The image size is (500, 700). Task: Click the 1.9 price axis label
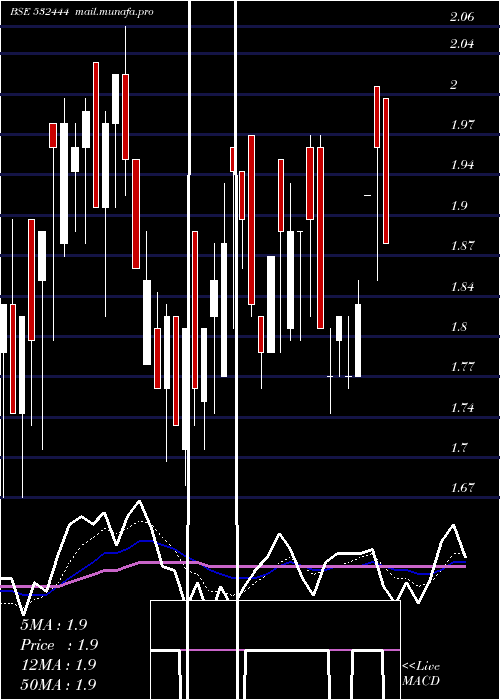[459, 206]
